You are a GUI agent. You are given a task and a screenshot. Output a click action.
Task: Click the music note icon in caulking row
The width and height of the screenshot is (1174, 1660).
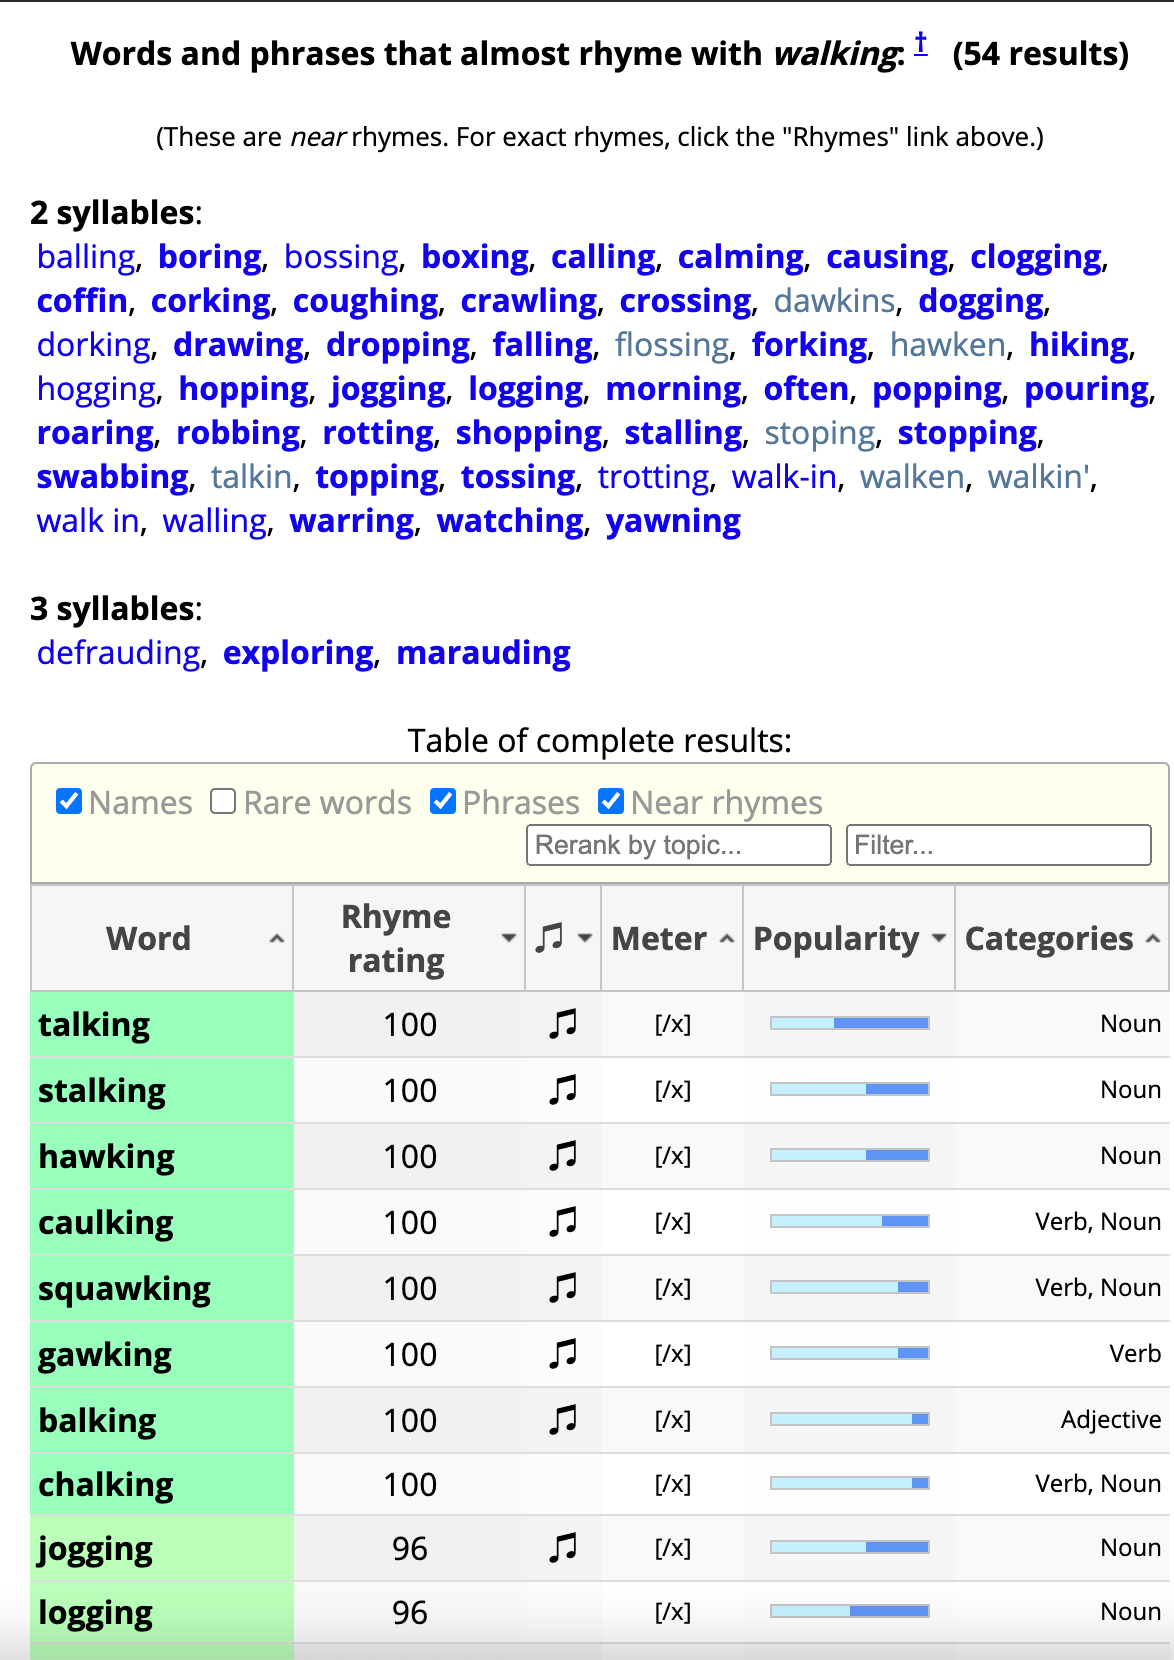(563, 1221)
